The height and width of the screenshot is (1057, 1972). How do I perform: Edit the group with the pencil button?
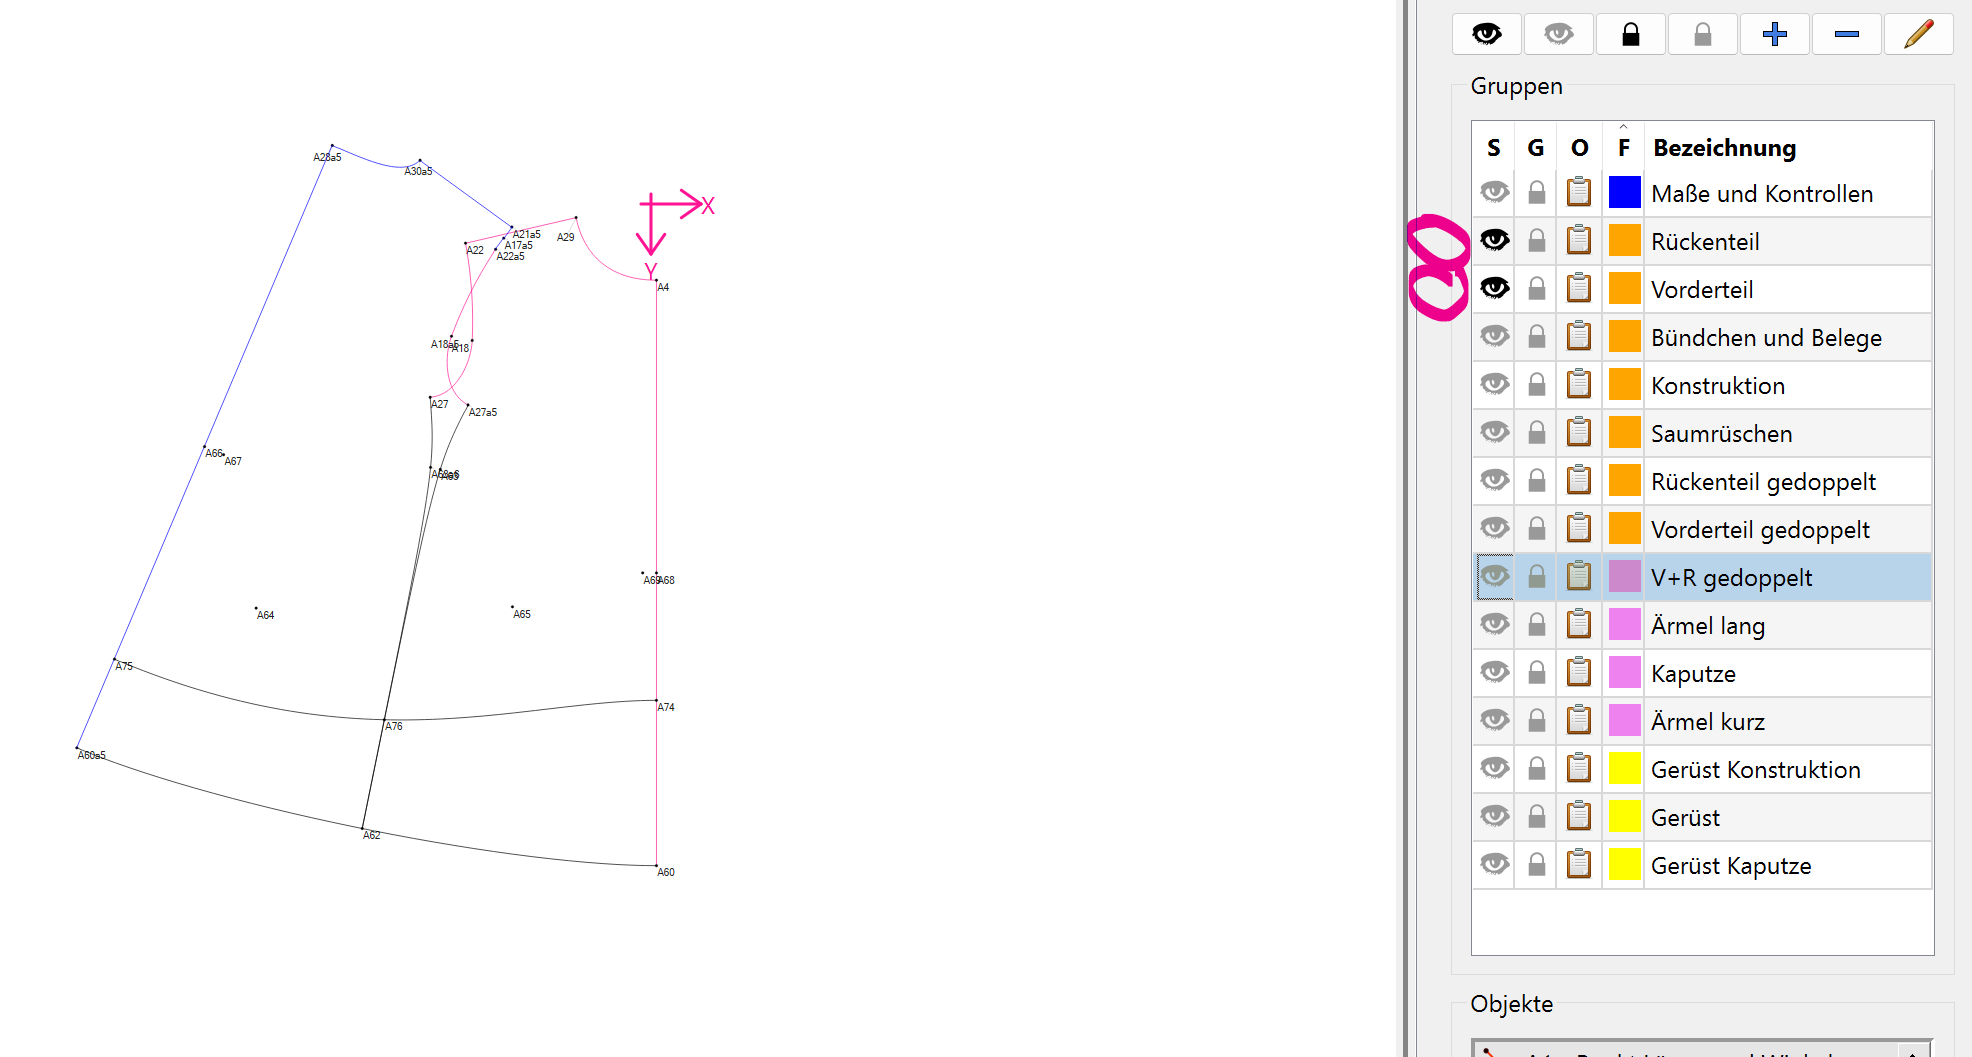1918,35
